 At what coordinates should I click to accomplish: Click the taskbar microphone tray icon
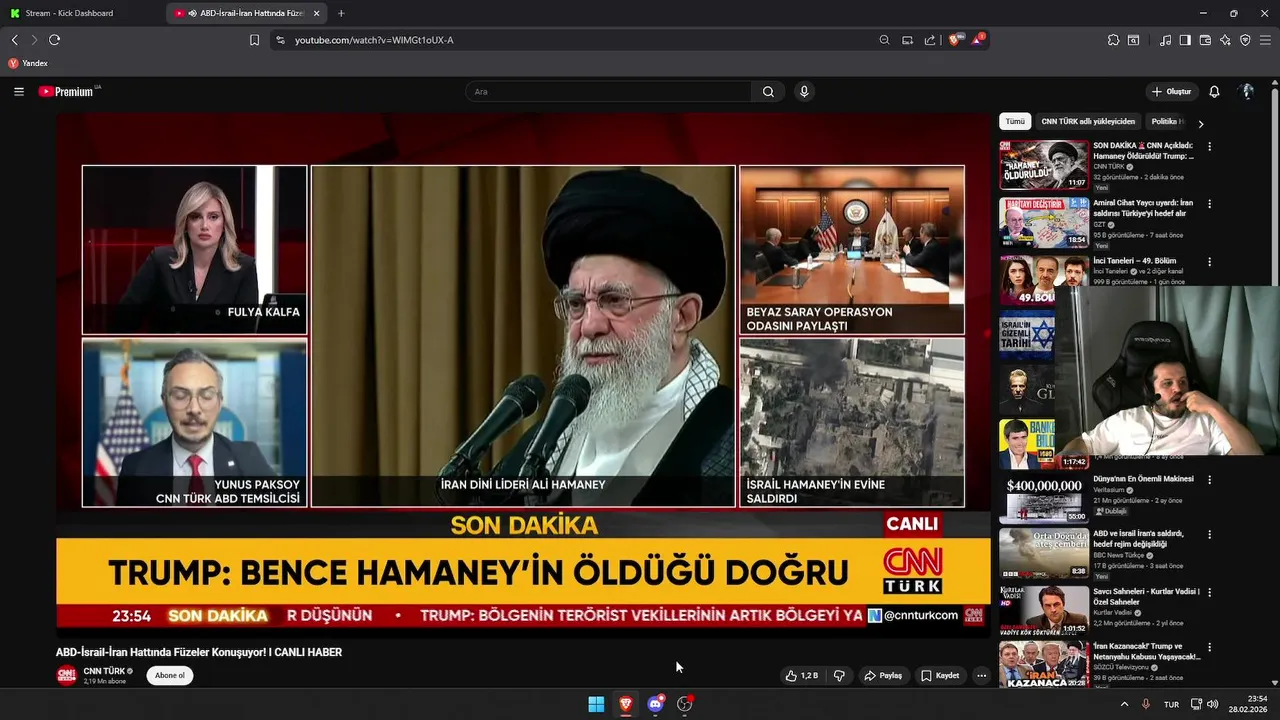click(1146, 704)
